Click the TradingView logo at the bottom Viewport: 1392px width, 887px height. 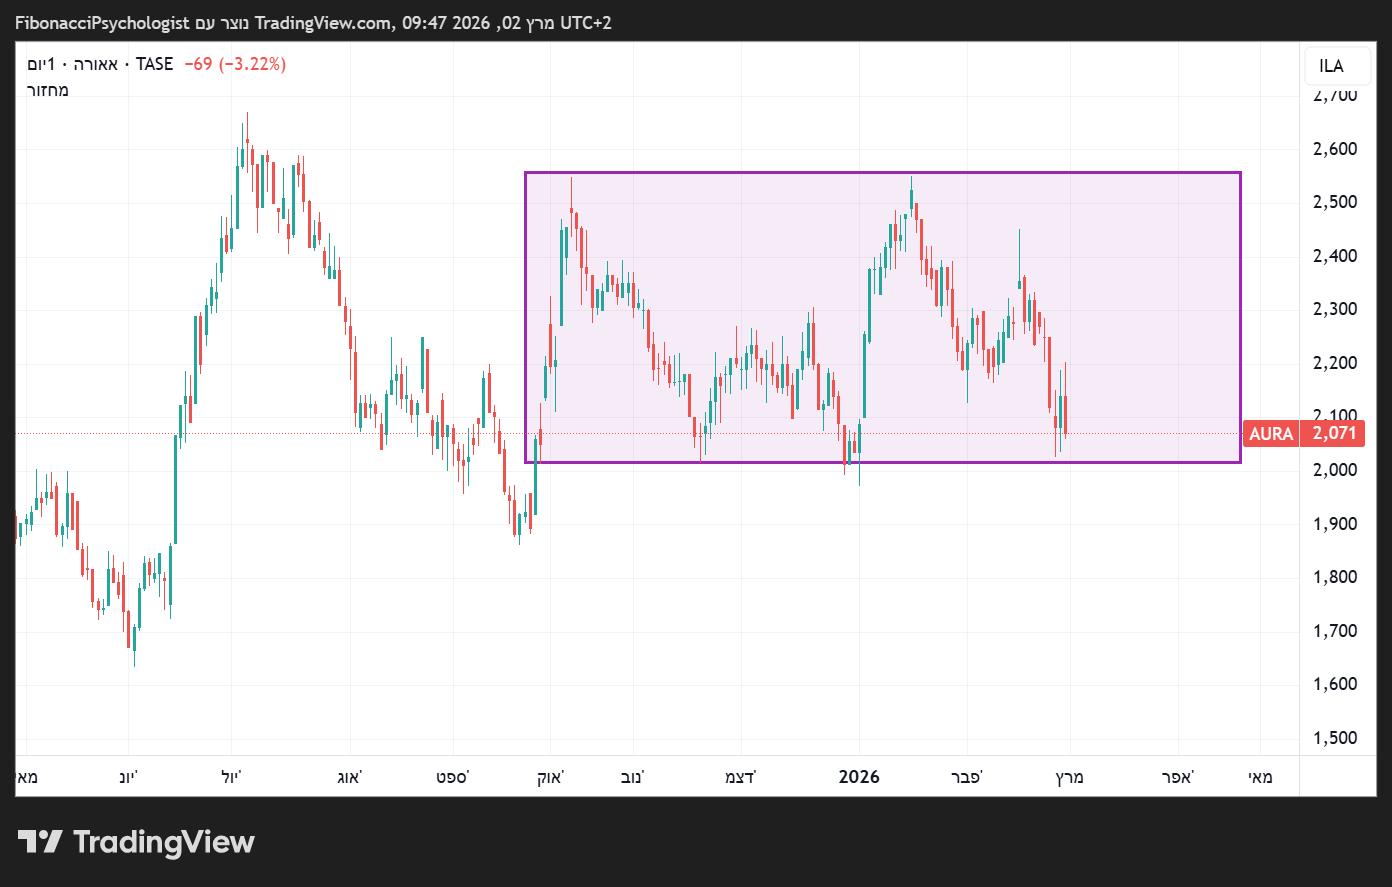click(x=136, y=842)
